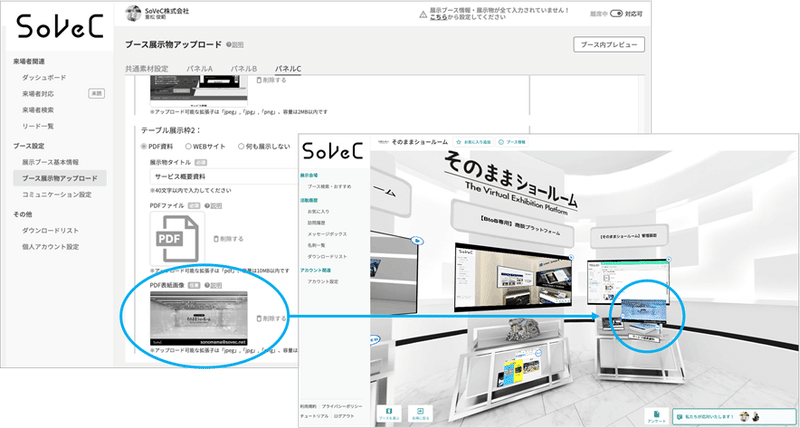Click 削除する beside the PDF cover image

tap(271, 318)
